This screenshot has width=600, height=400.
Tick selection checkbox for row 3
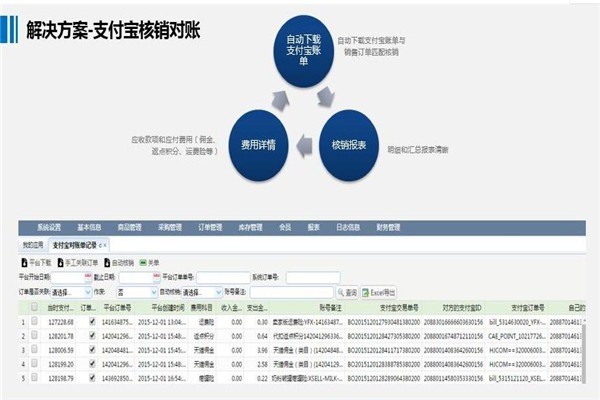(34, 349)
